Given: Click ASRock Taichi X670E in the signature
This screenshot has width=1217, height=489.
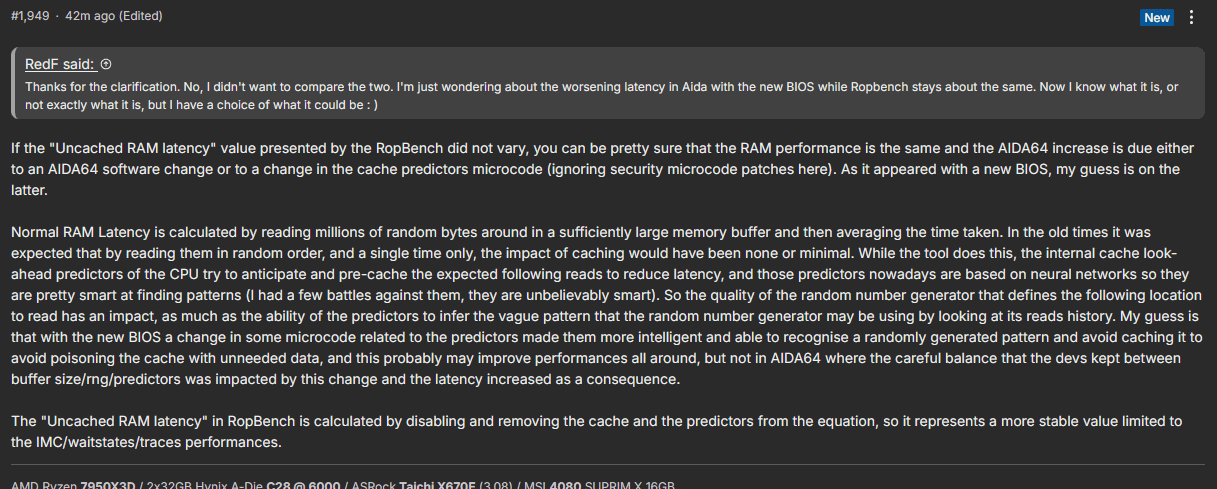Looking at the screenshot, I should click(415, 485).
